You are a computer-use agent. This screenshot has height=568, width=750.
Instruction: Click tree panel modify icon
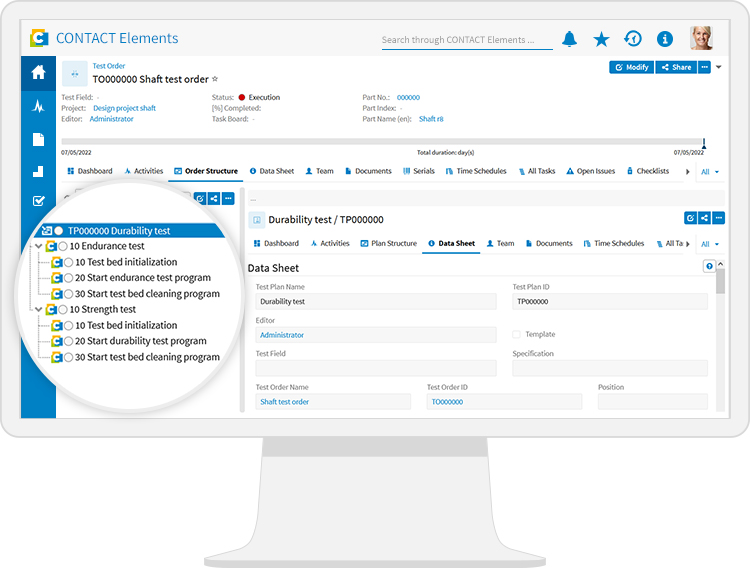[200, 198]
